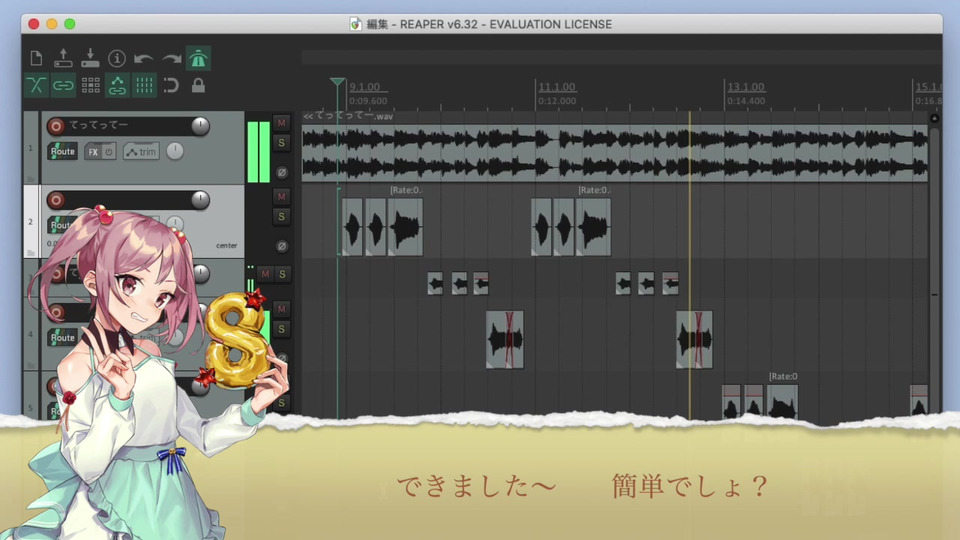Arm track 2 record button
Screen dimensions: 960x540
click(x=56, y=200)
